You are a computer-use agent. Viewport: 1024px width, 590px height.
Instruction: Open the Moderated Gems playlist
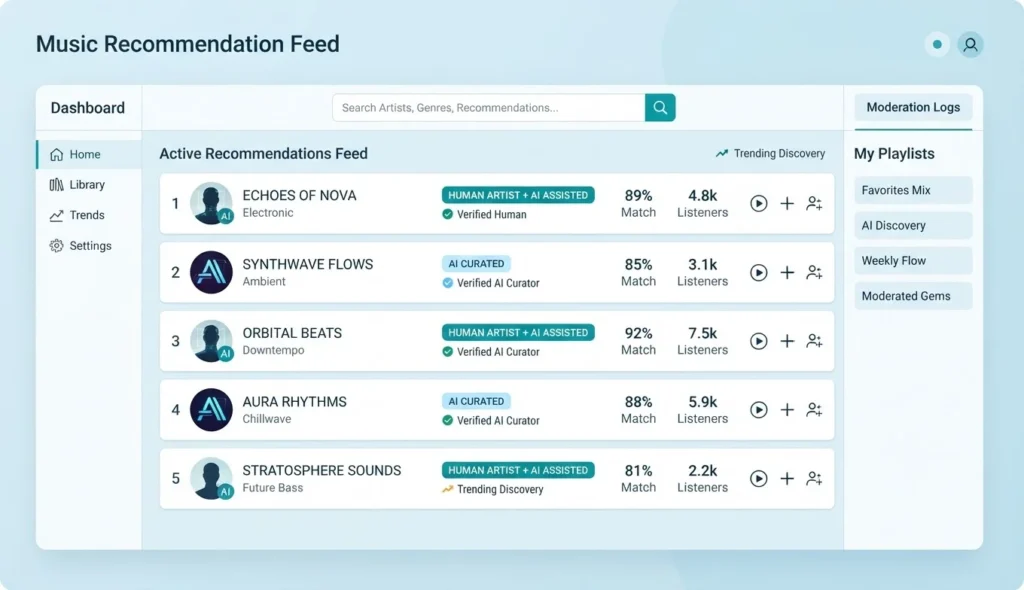tap(913, 296)
